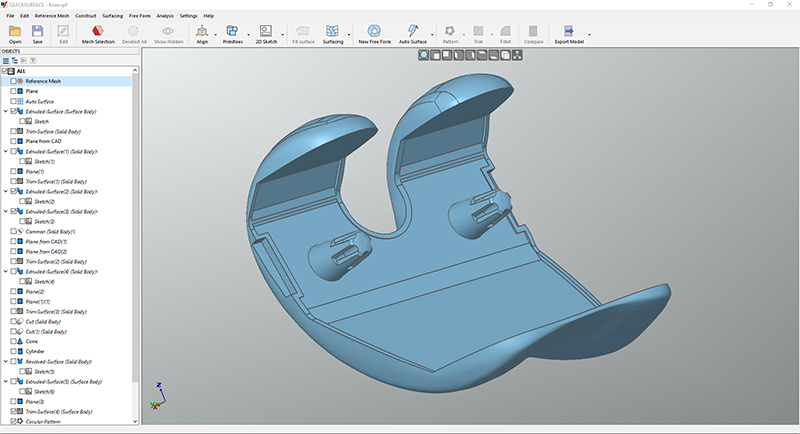Viewport: 800px width, 434px height.
Task: Open the Analysis menu
Action: [165, 16]
